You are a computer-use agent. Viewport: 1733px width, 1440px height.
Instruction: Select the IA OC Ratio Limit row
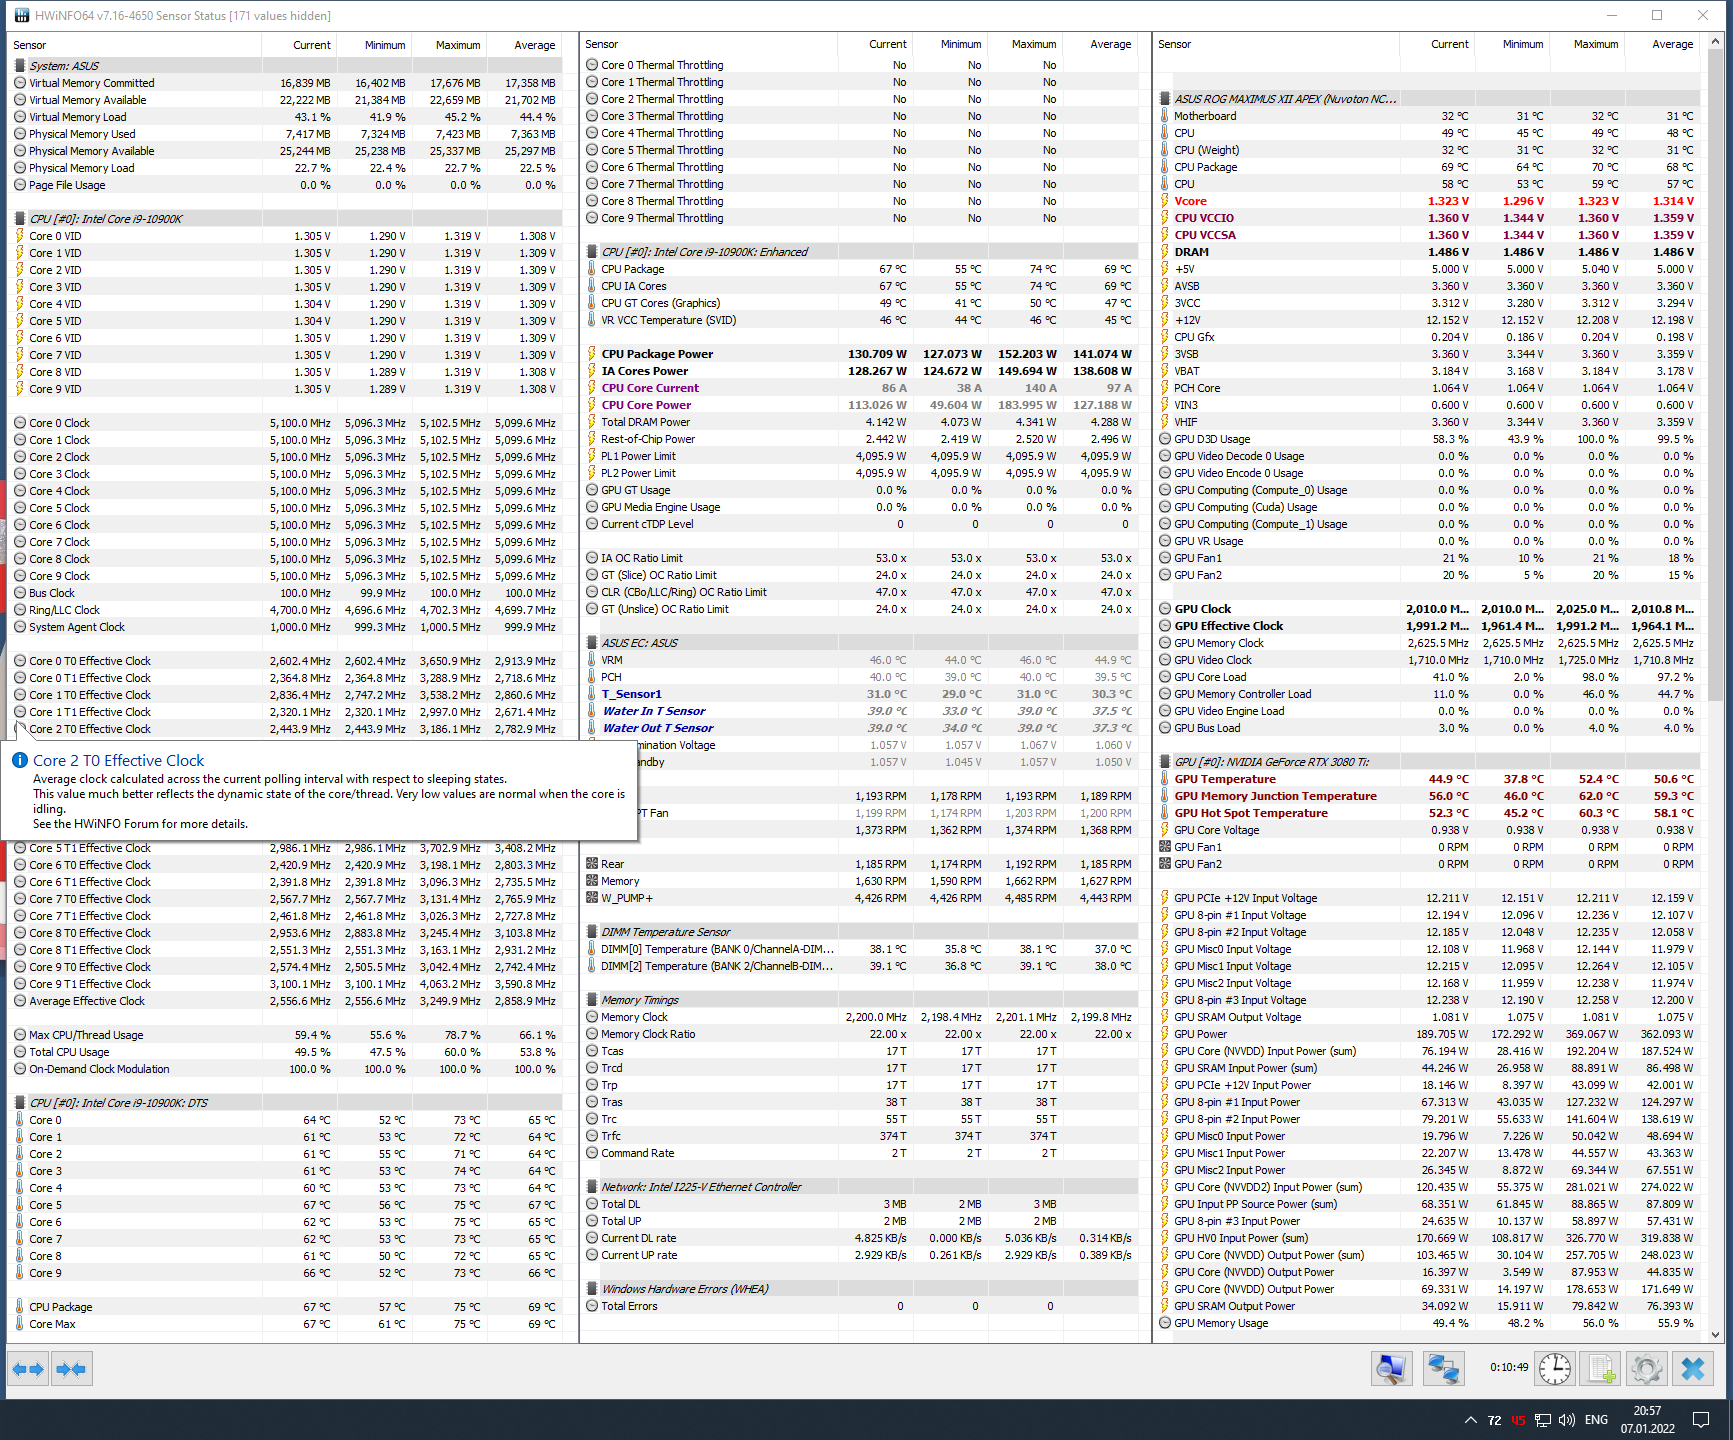(860, 558)
